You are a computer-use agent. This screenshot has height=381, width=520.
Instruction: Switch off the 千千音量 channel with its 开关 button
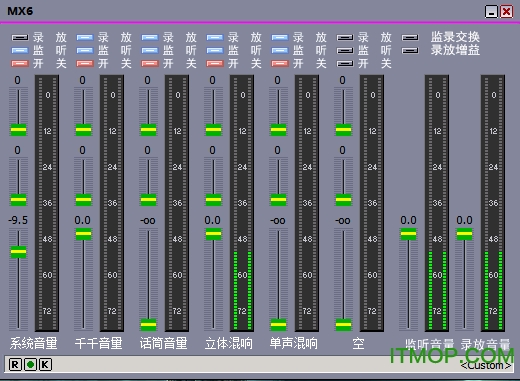pos(85,63)
